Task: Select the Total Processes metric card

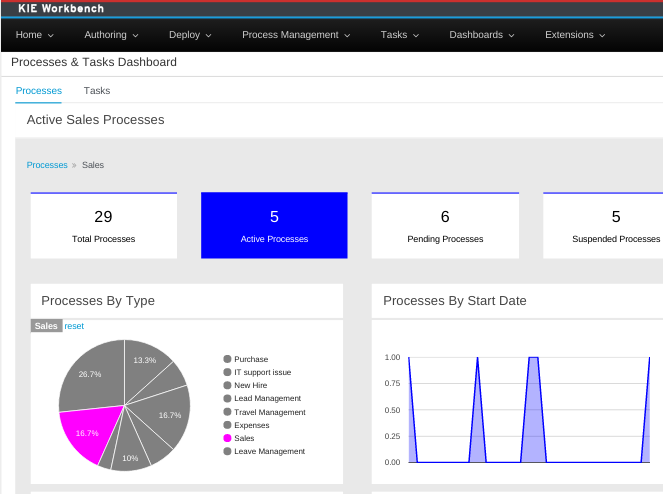Action: point(103,226)
